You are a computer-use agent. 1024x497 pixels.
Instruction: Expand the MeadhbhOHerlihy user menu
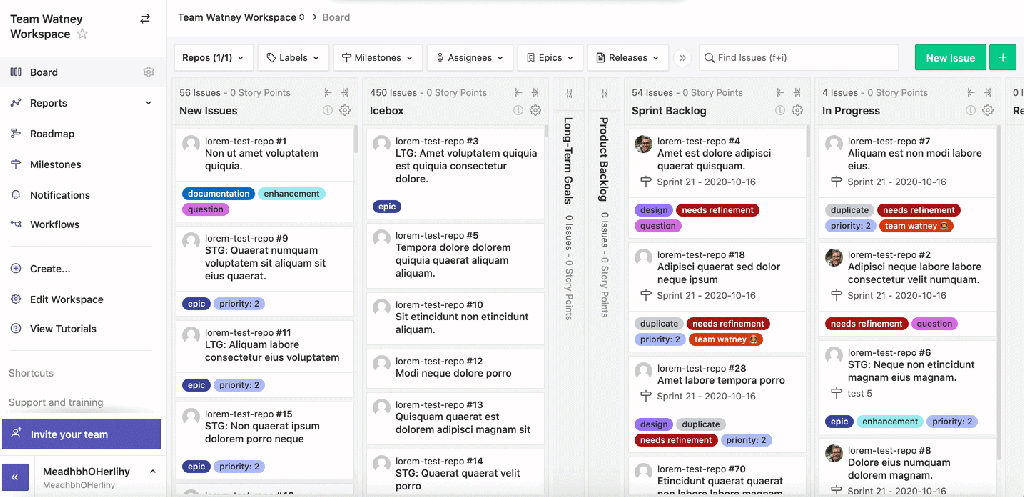(x=153, y=471)
